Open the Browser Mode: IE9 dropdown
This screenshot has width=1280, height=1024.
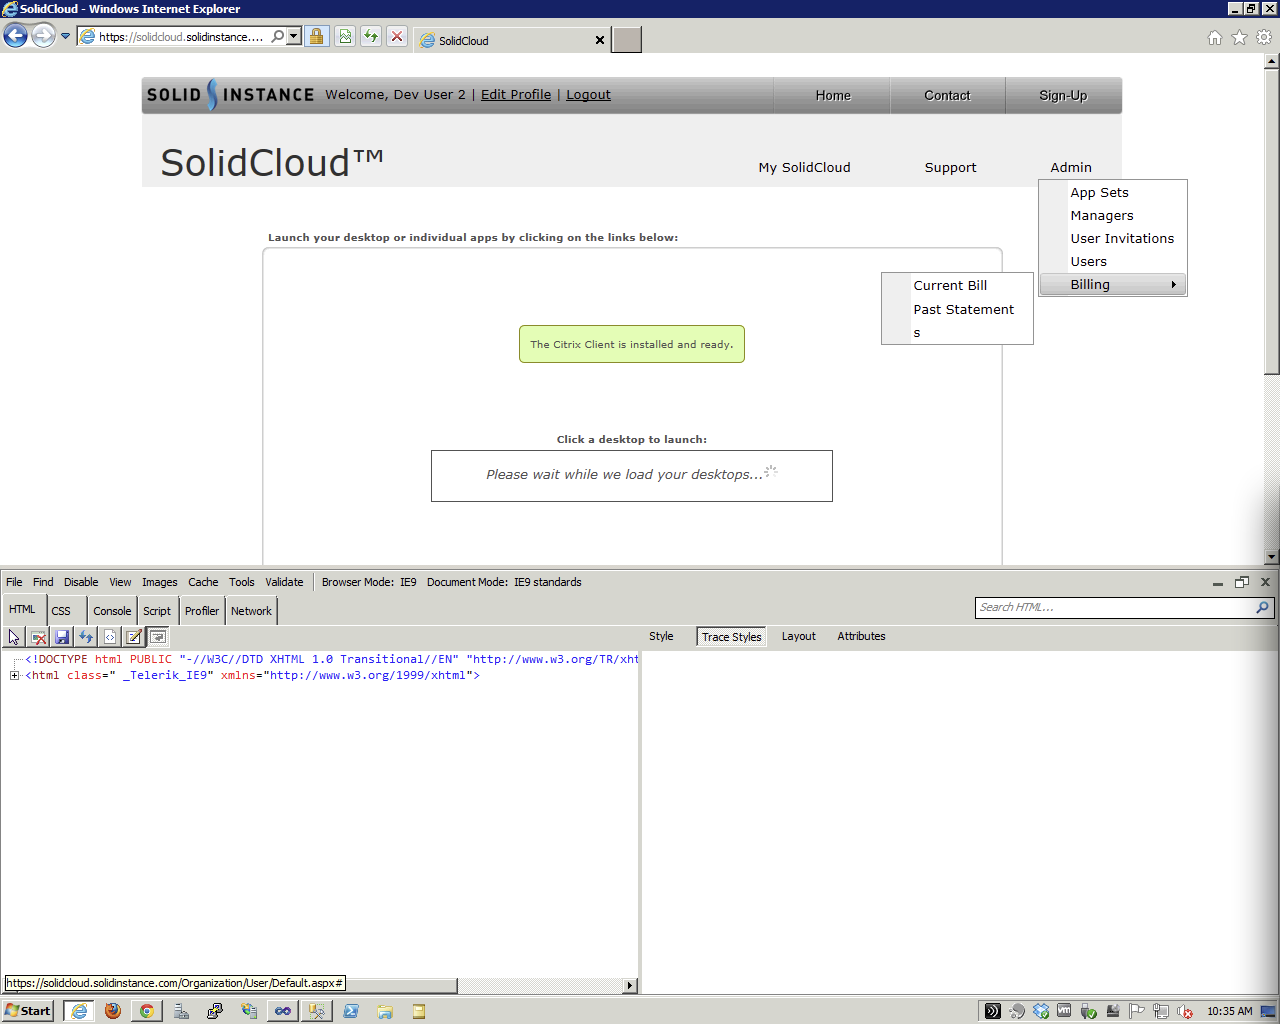[369, 582]
